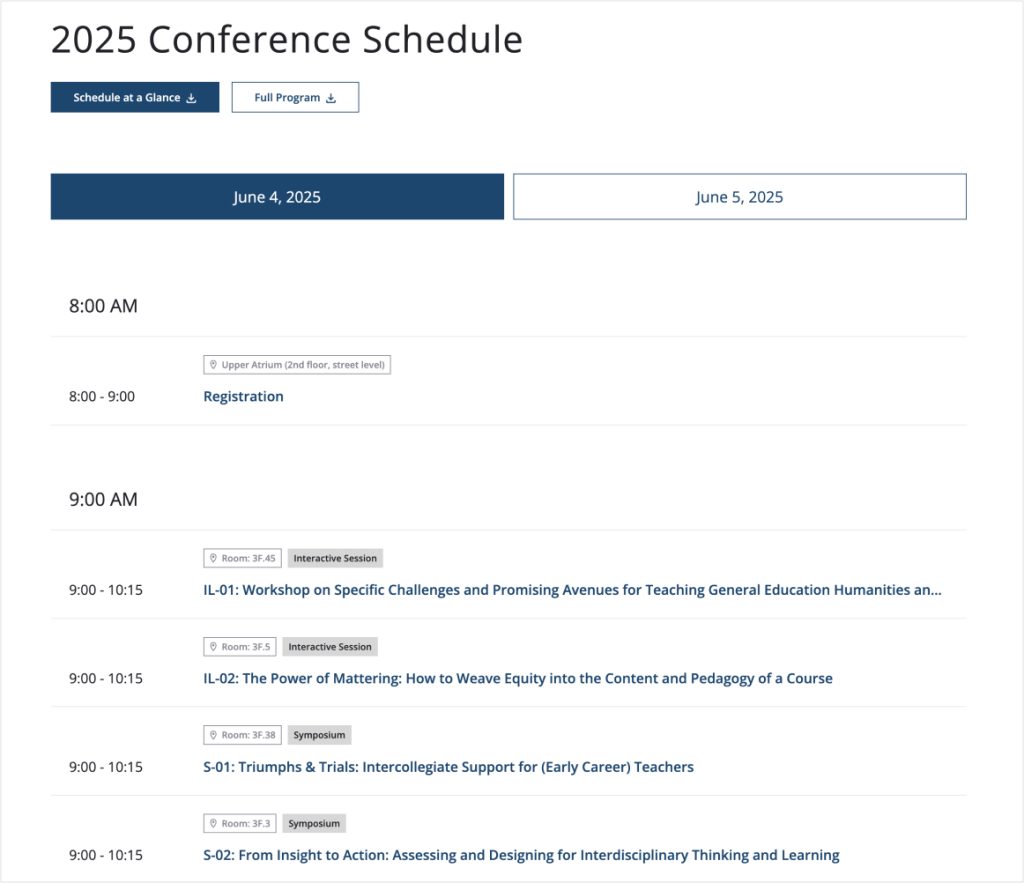Viewport: 1024px width, 883px height.
Task: Click location pin icon for Upper Atrium
Action: click(x=213, y=365)
